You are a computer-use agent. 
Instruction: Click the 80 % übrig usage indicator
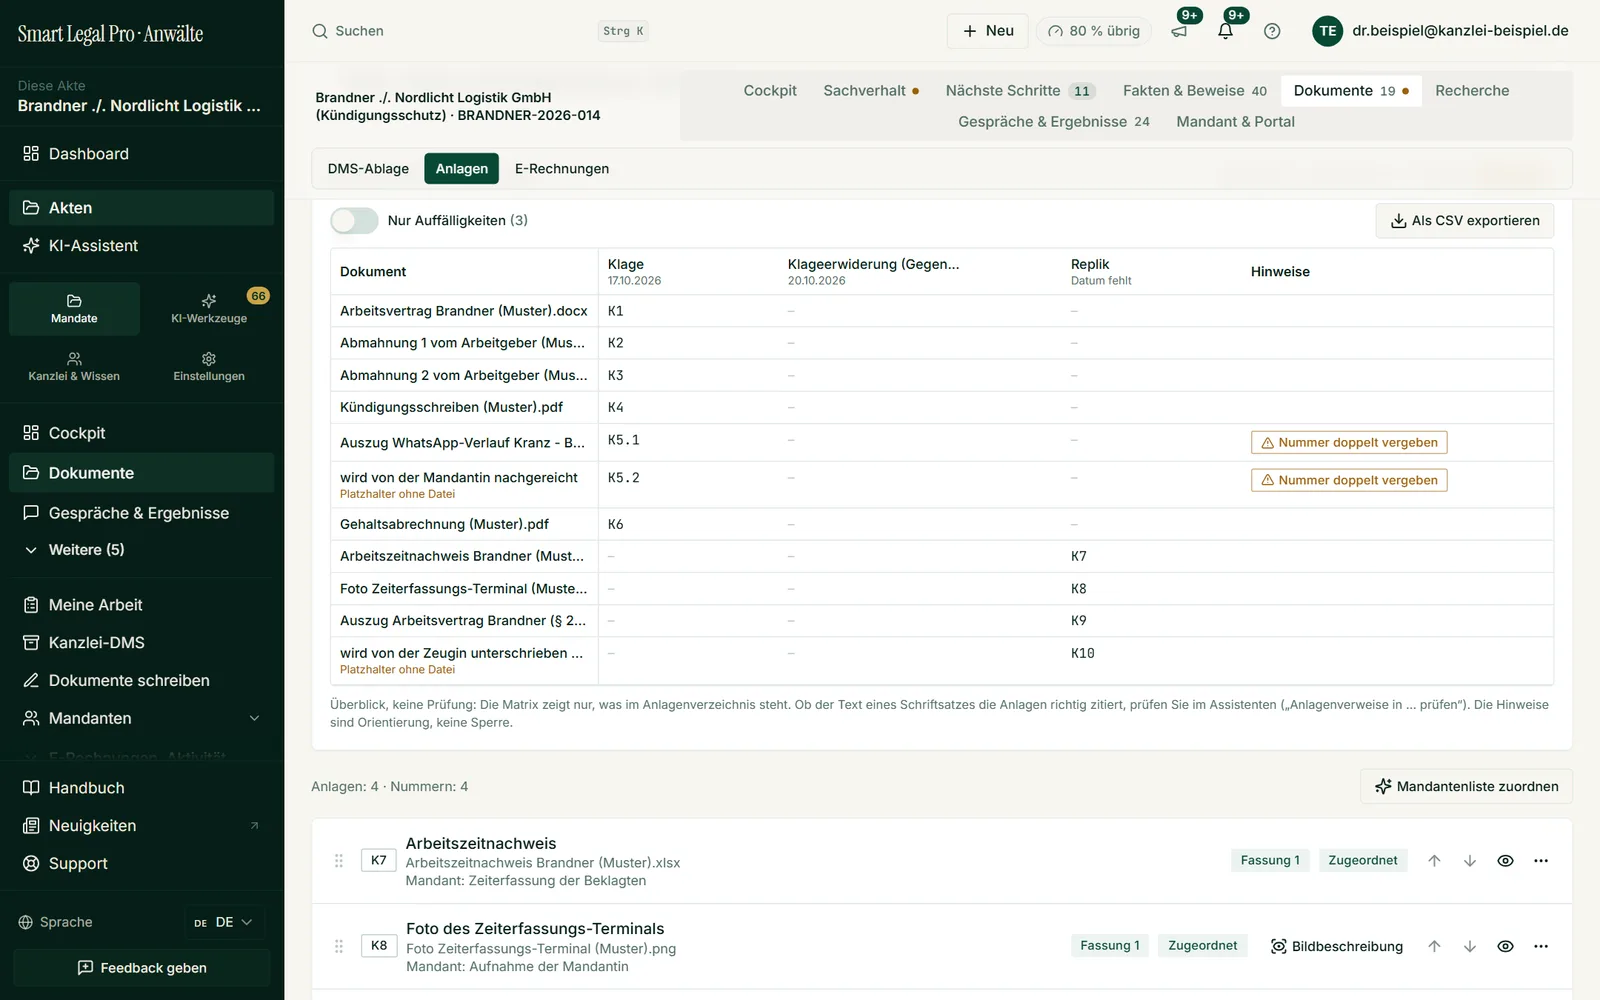click(1094, 31)
